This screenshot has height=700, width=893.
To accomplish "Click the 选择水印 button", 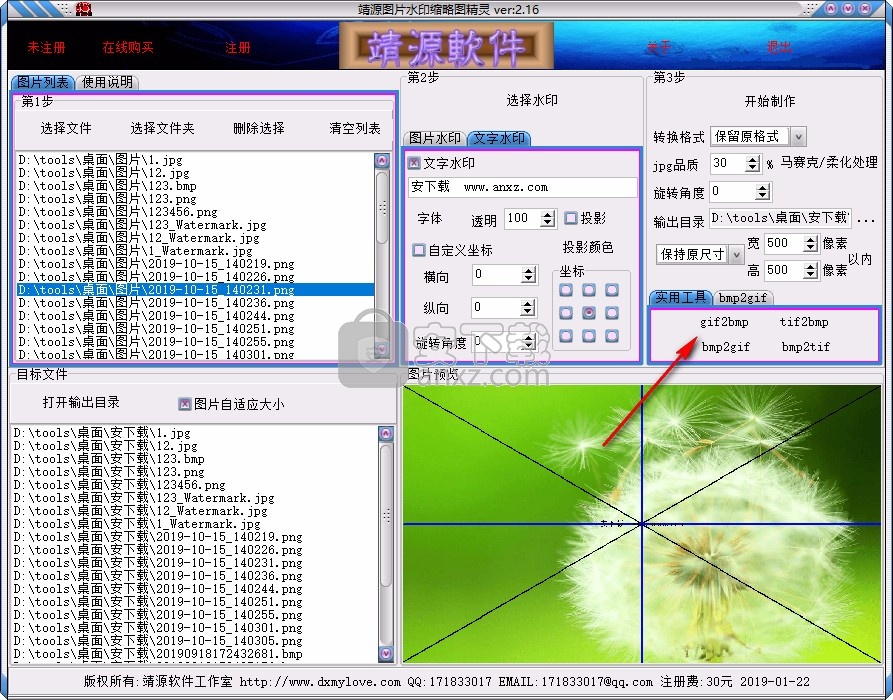I will tap(532, 100).
